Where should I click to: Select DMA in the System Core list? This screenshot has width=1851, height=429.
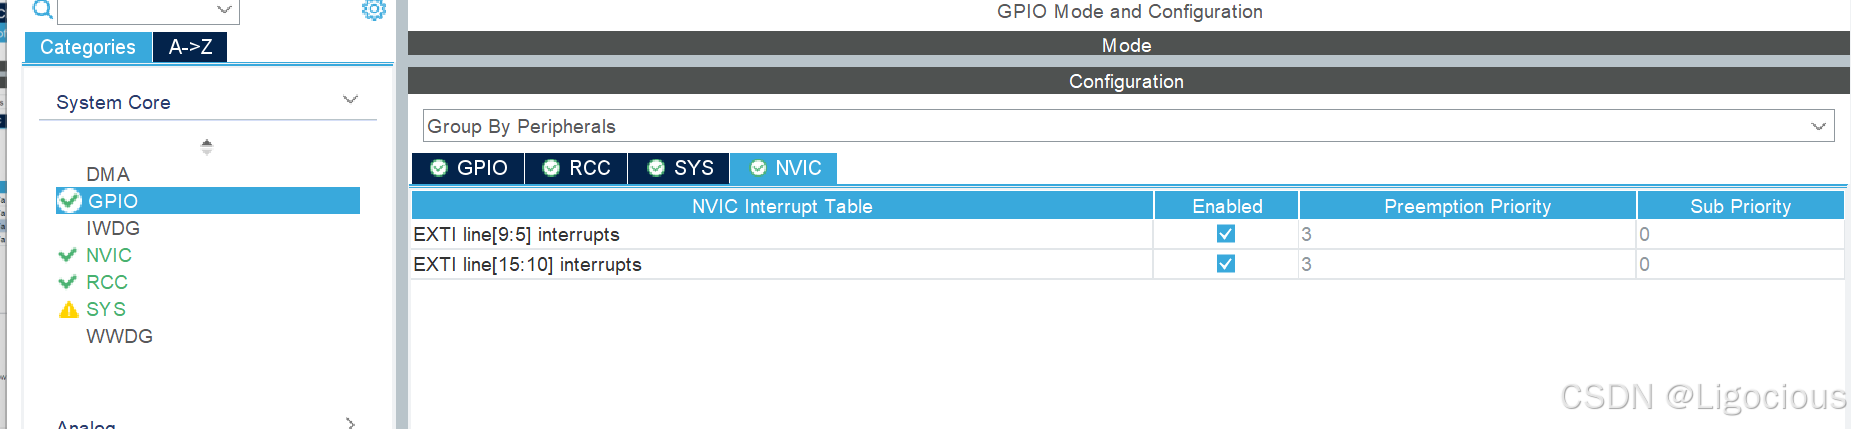(108, 174)
